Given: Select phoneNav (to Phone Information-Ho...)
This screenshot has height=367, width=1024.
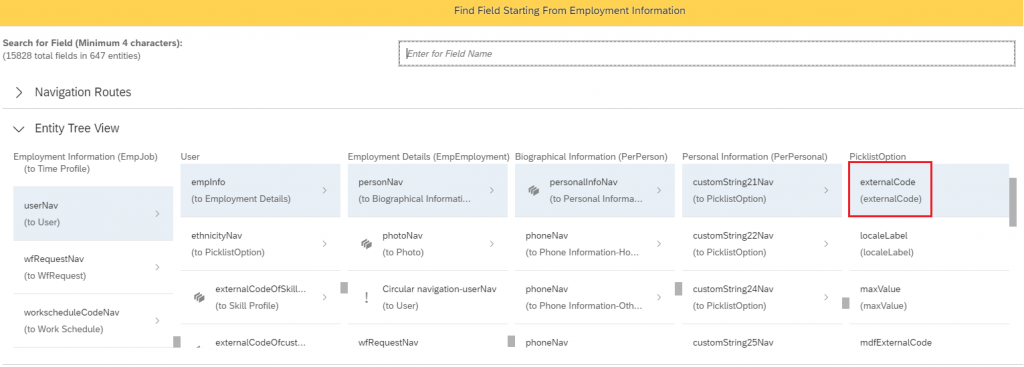Looking at the screenshot, I should (594, 244).
